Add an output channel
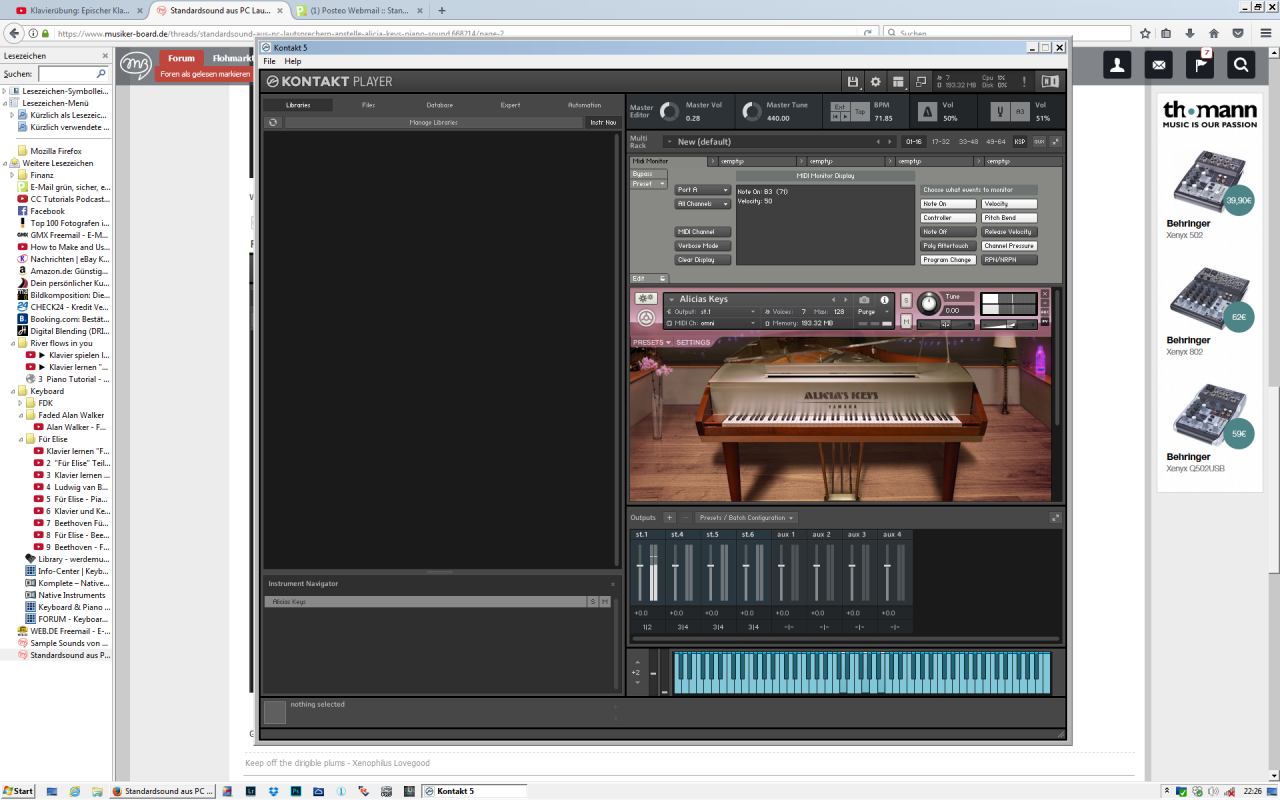 [x=670, y=518]
